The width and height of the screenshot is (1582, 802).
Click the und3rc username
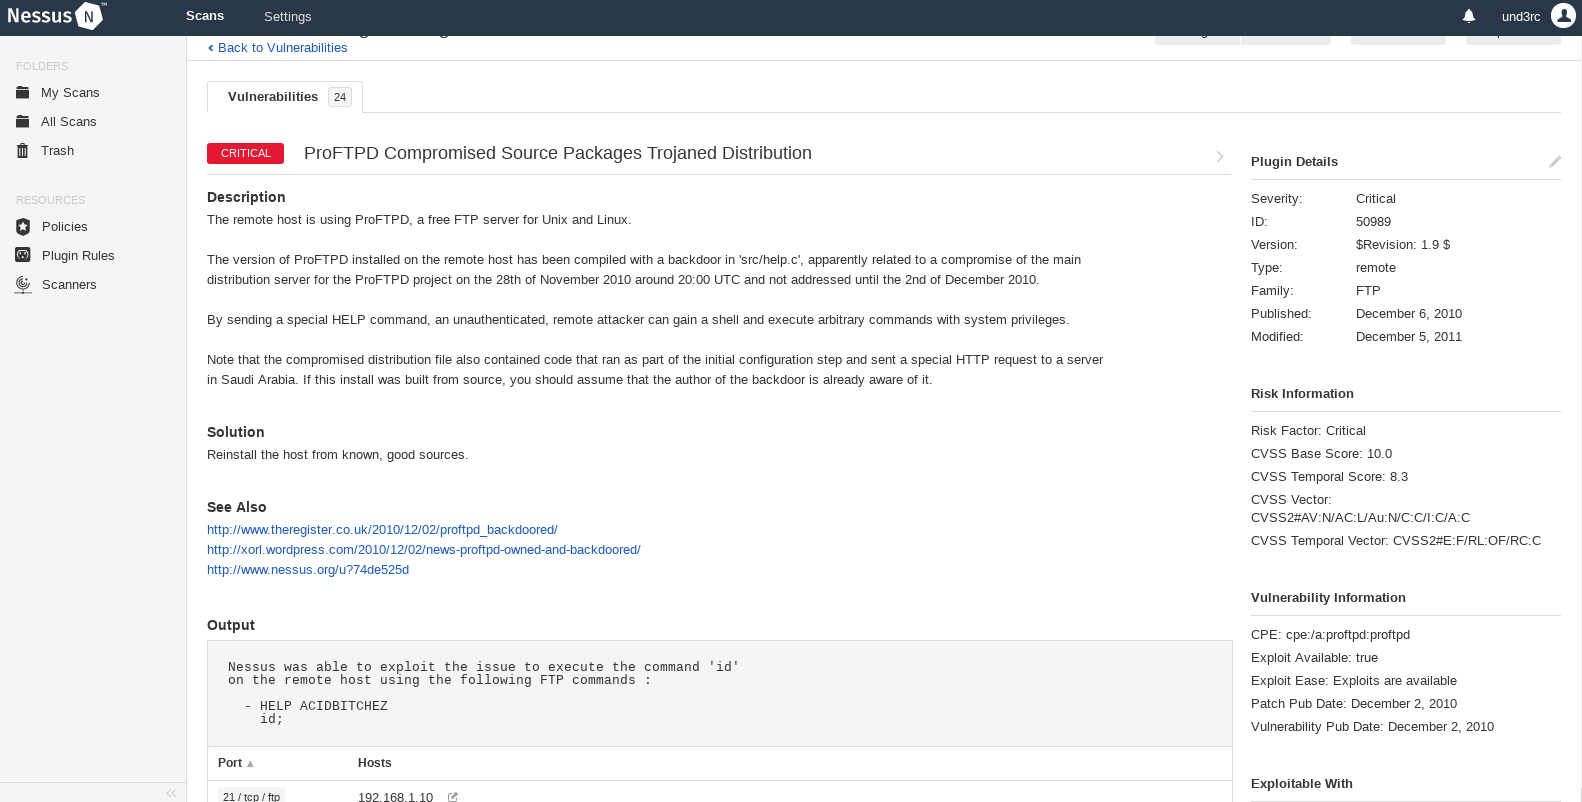pos(1520,16)
